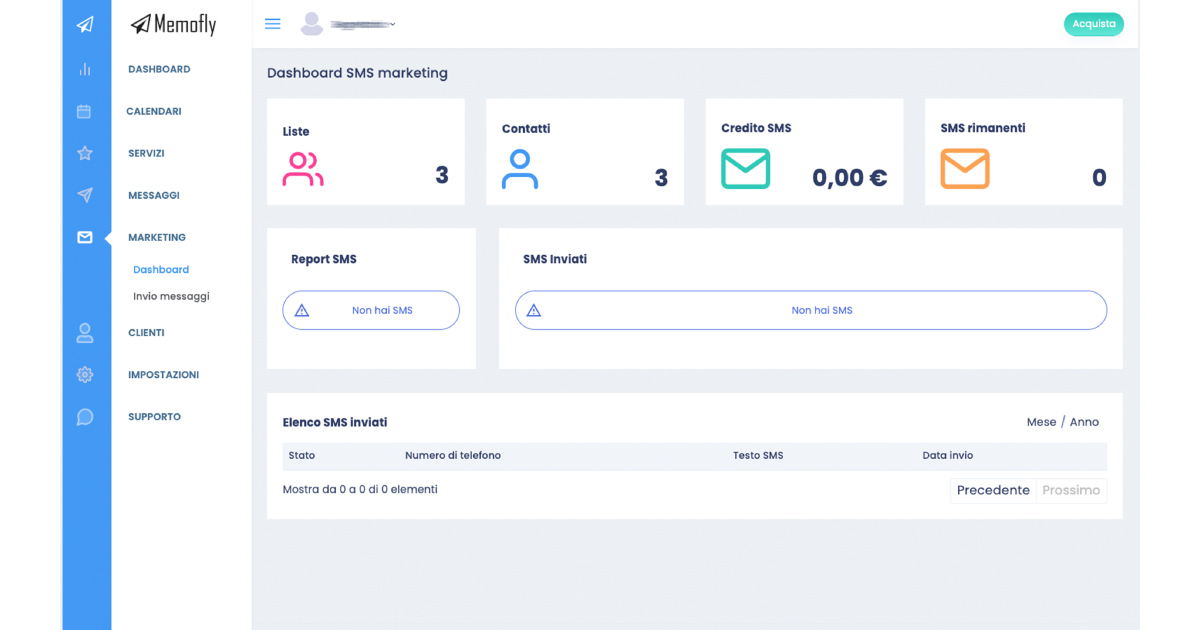Click the green envelope Credito SMS icon
The width and height of the screenshot is (1200, 630).
tap(745, 169)
